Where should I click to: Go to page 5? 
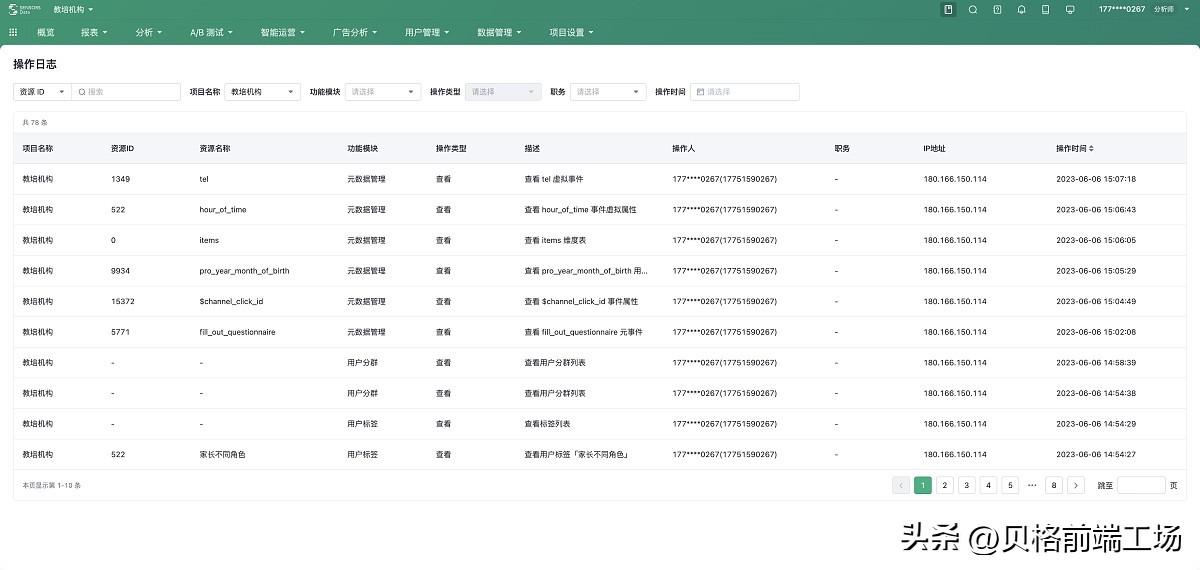[x=1010, y=485]
